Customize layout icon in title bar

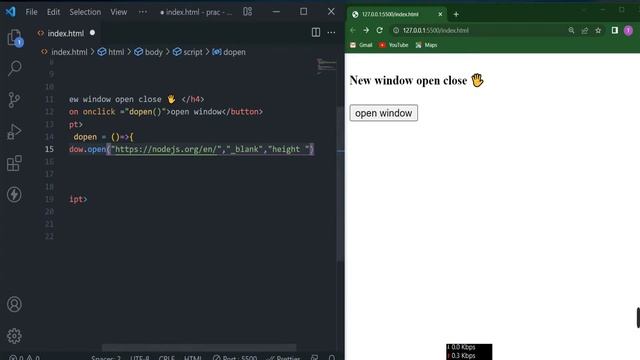(x=248, y=11)
